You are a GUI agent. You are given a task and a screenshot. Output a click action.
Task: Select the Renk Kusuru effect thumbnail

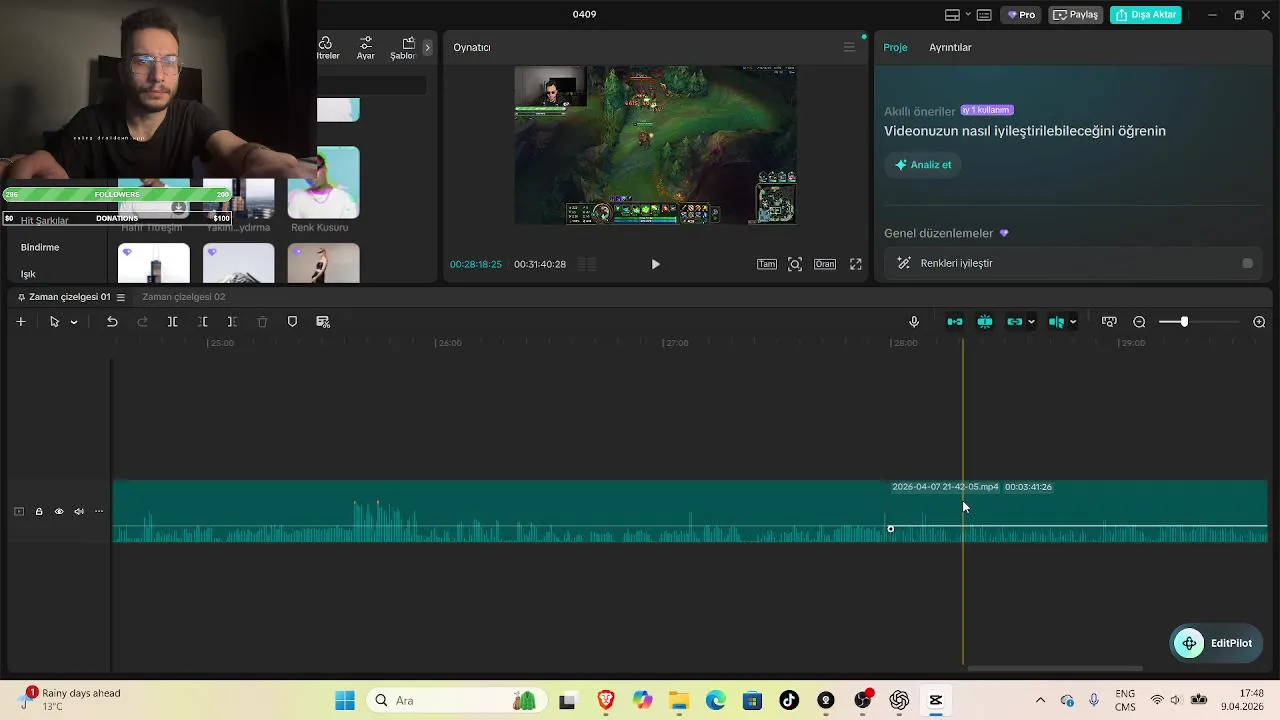click(x=323, y=183)
